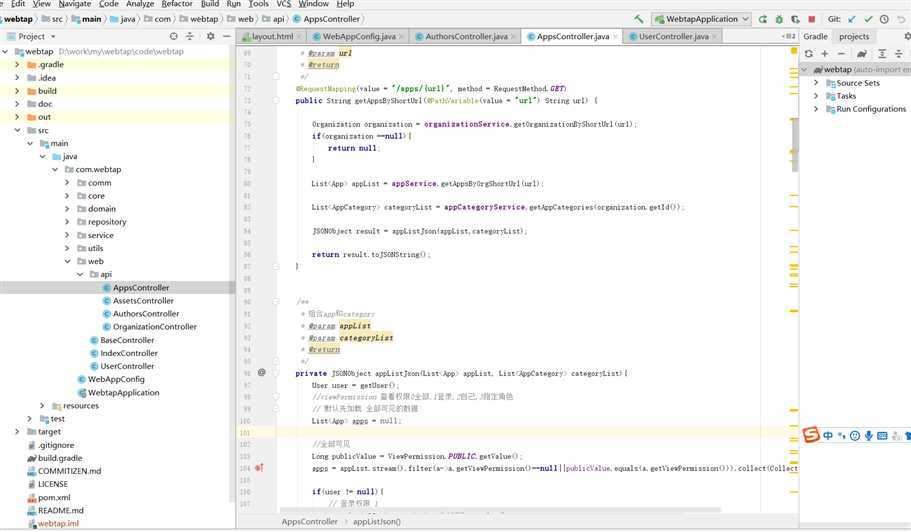The height and width of the screenshot is (532, 911).
Task: Open the VCS menu
Action: click(284, 4)
